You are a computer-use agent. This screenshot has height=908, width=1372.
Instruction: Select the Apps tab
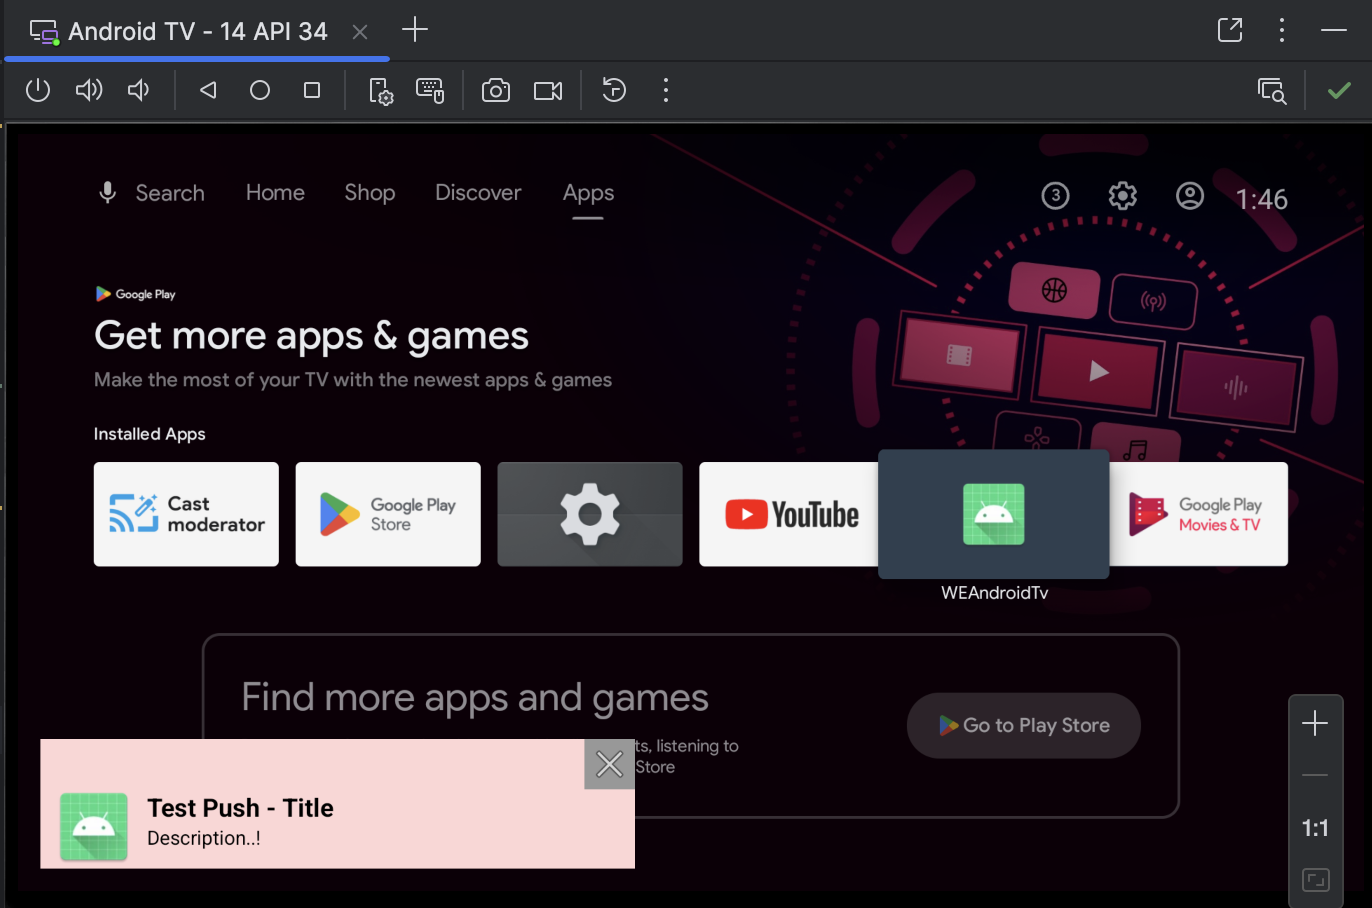(x=588, y=193)
